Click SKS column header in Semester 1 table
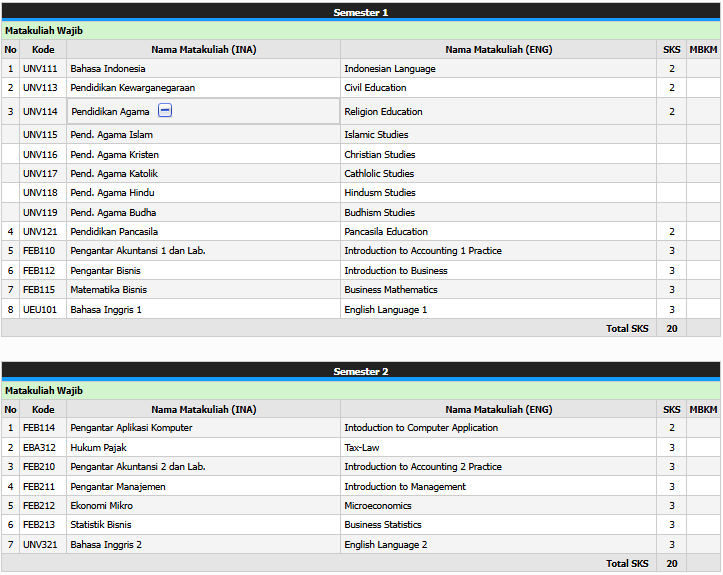 click(x=671, y=49)
